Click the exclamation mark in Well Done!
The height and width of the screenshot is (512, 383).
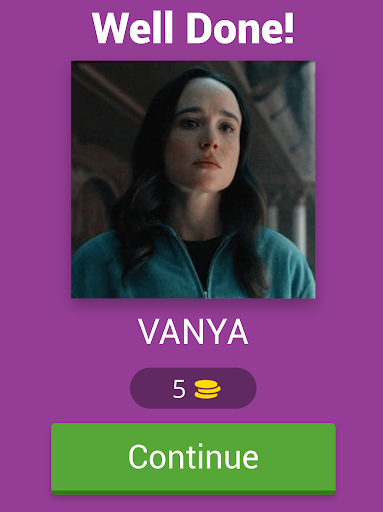click(289, 28)
